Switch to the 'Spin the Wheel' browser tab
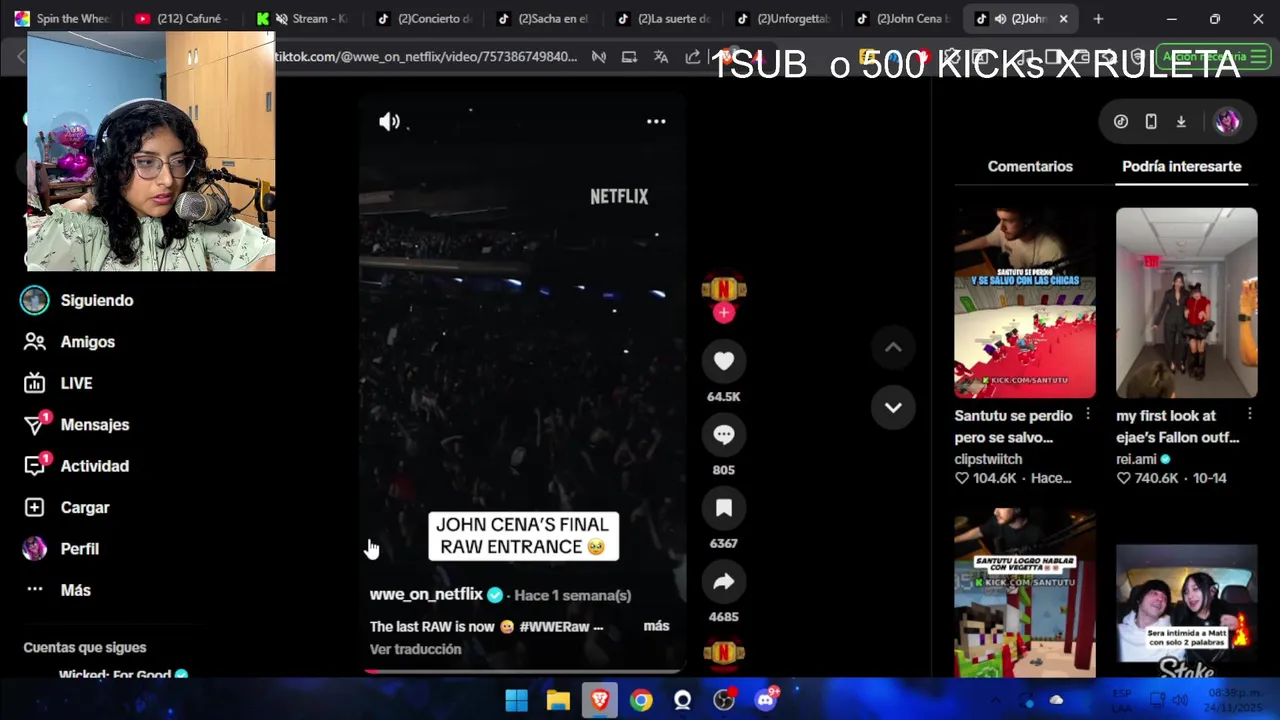 click(x=62, y=18)
